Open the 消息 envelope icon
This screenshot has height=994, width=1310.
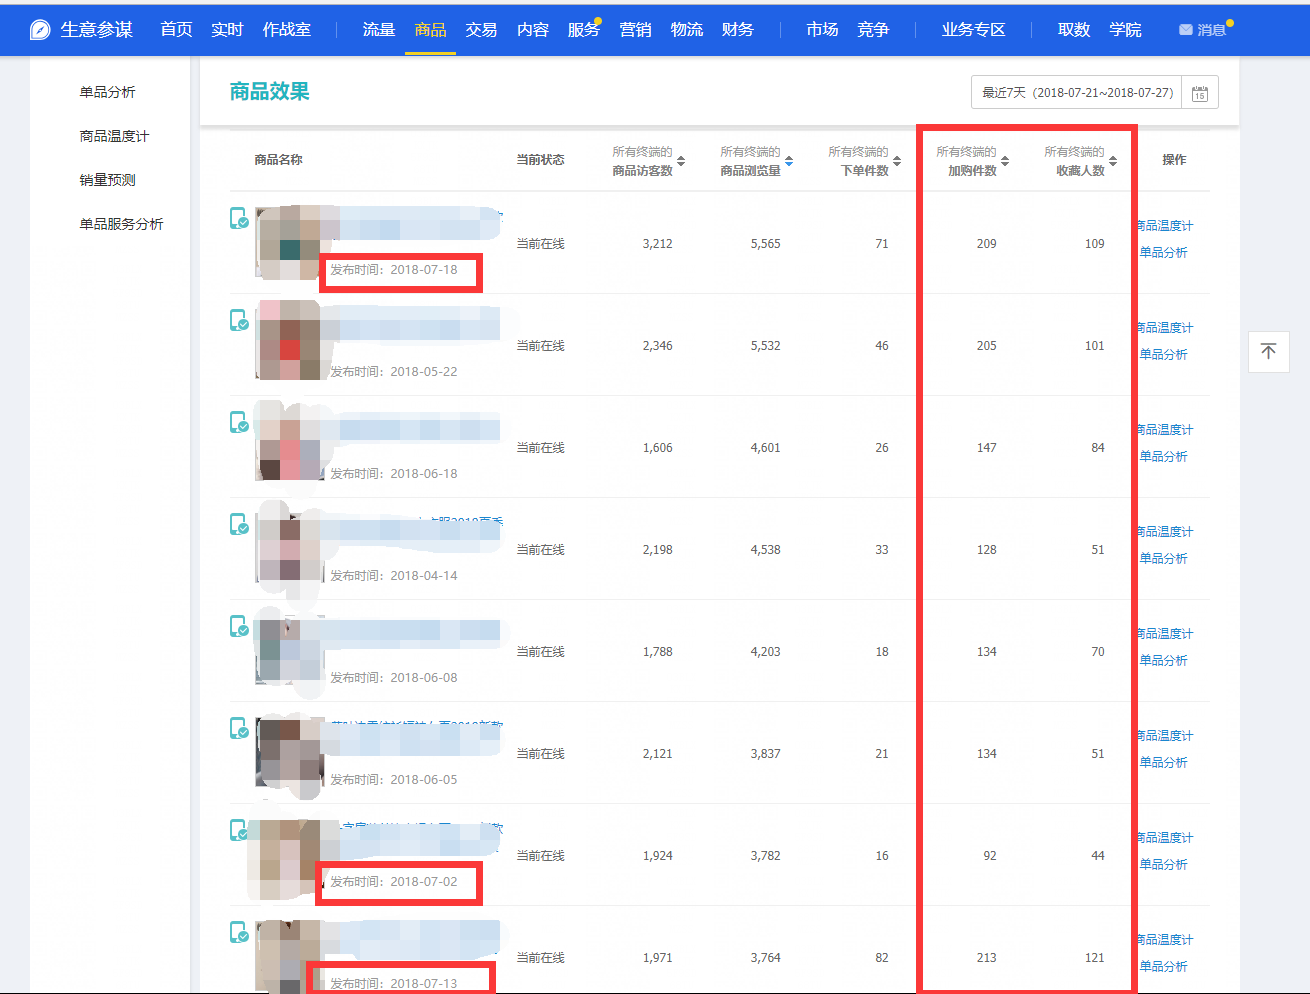click(1185, 30)
